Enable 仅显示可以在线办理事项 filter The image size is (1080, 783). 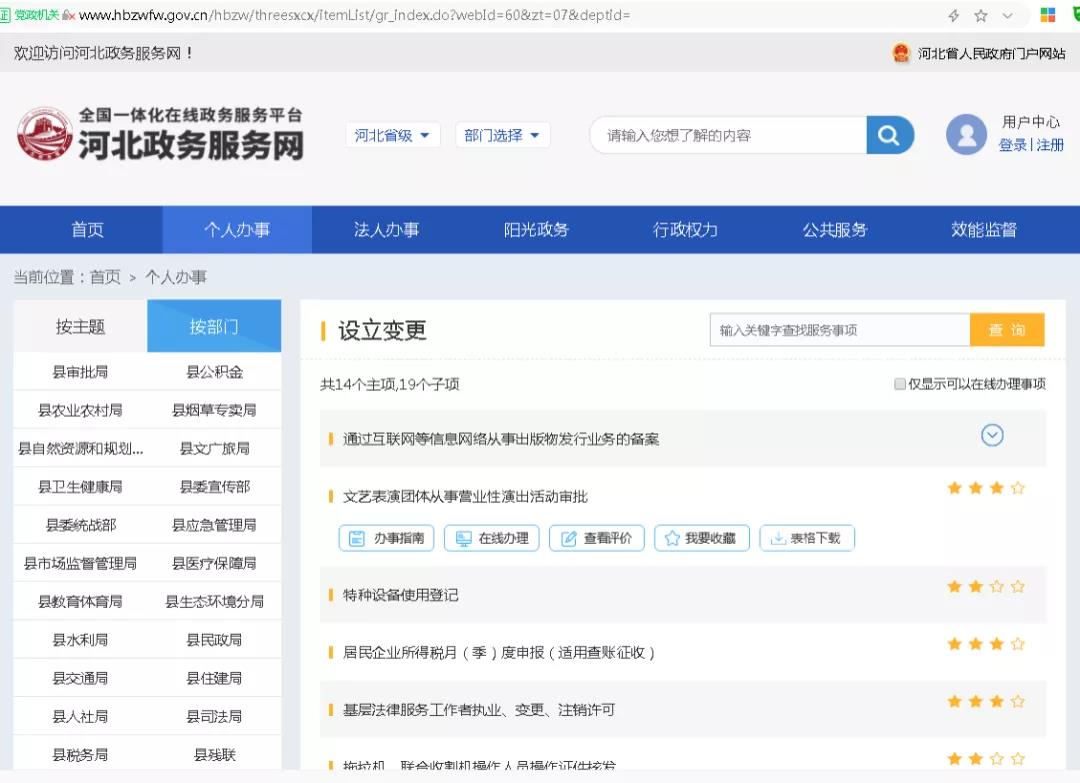pyautogui.click(x=899, y=383)
